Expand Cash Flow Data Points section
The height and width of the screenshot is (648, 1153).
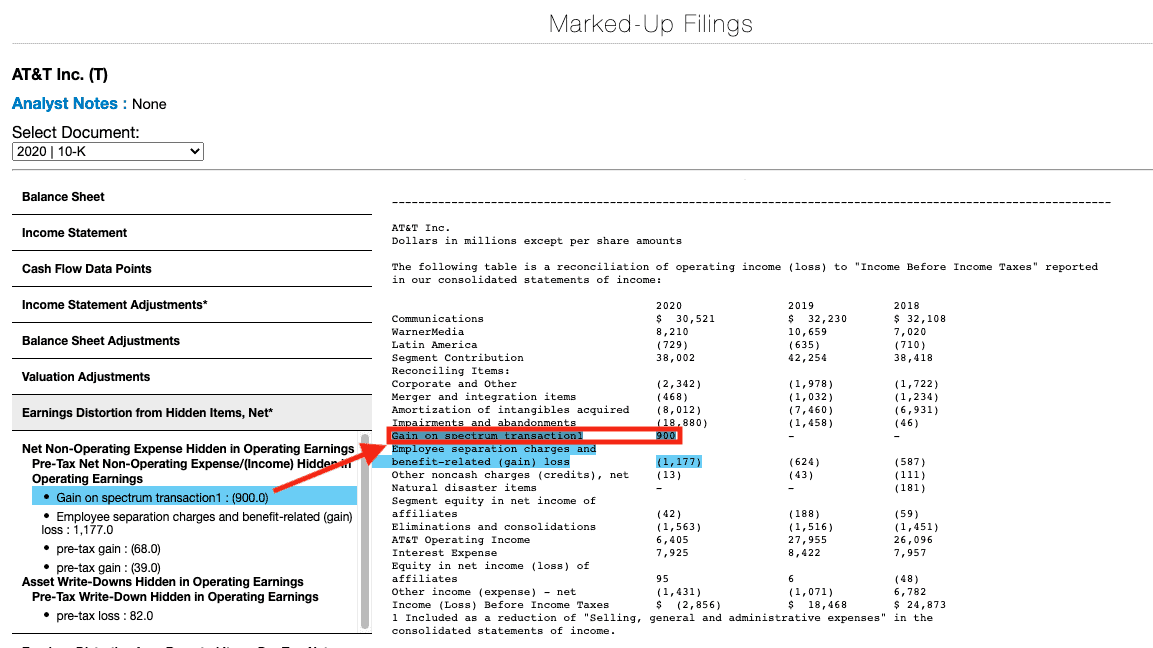click(192, 269)
